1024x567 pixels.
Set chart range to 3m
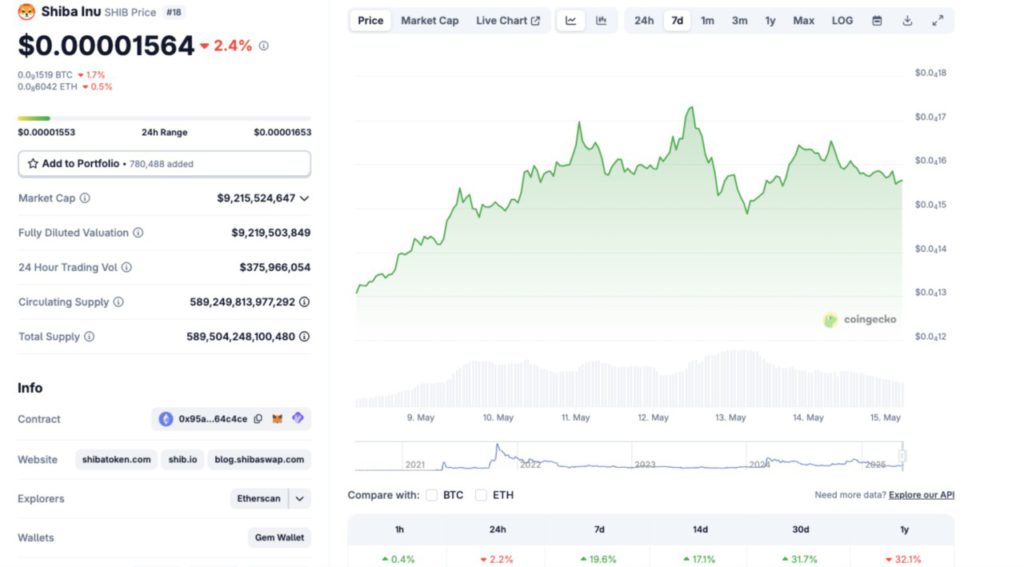[x=739, y=20]
